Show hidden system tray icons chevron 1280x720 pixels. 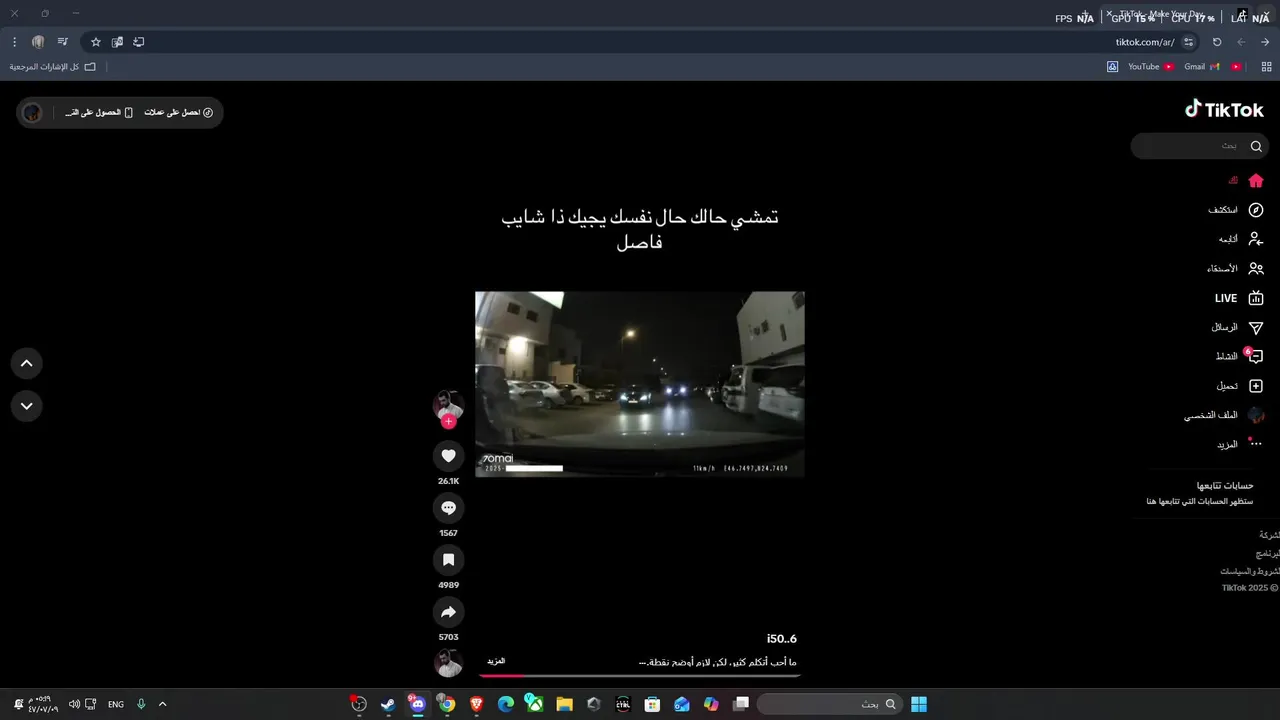tap(163, 704)
